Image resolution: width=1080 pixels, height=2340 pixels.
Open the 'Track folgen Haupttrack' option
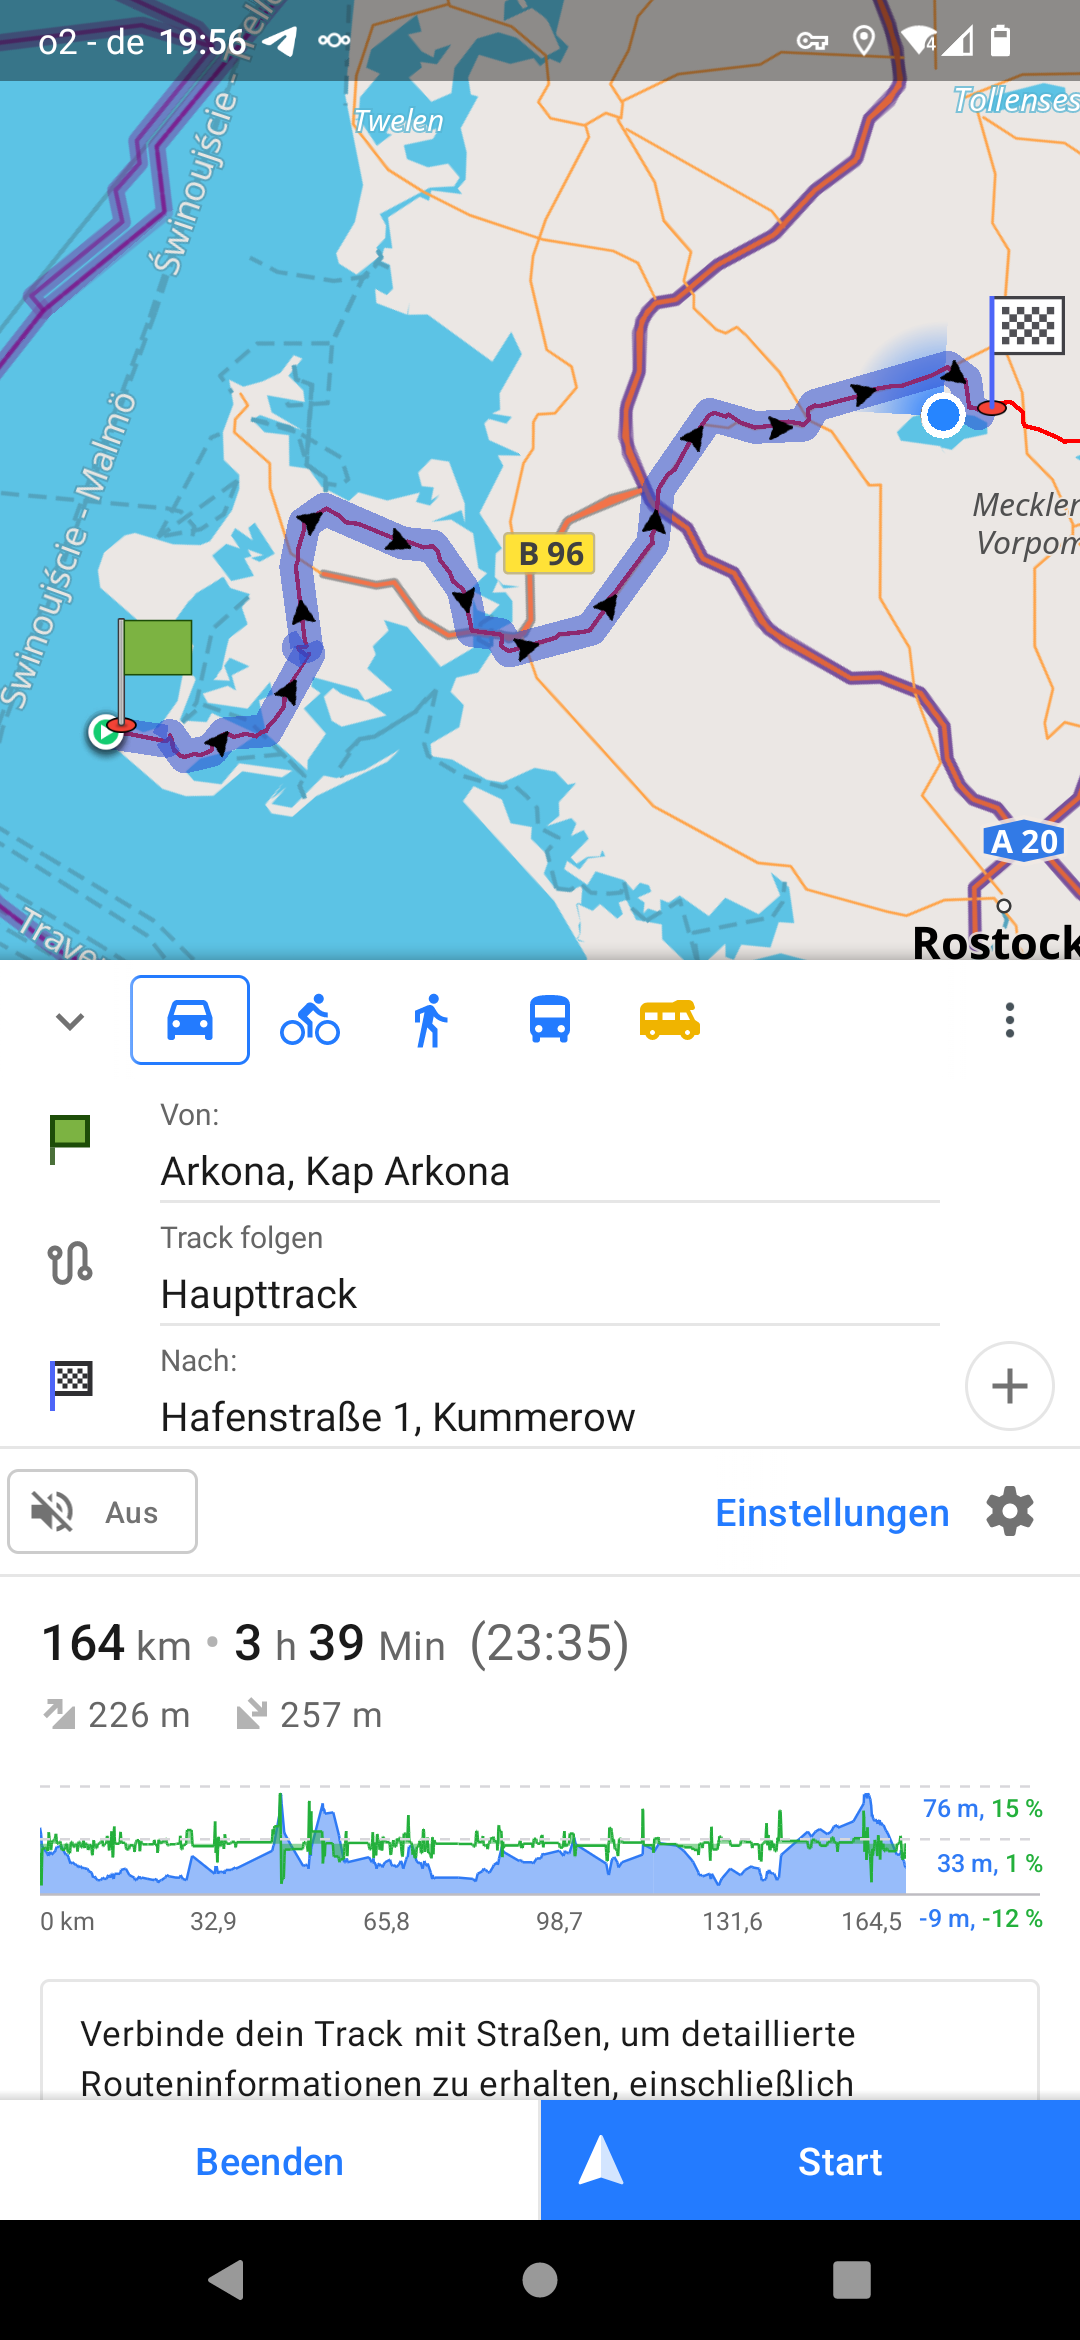point(548,1272)
